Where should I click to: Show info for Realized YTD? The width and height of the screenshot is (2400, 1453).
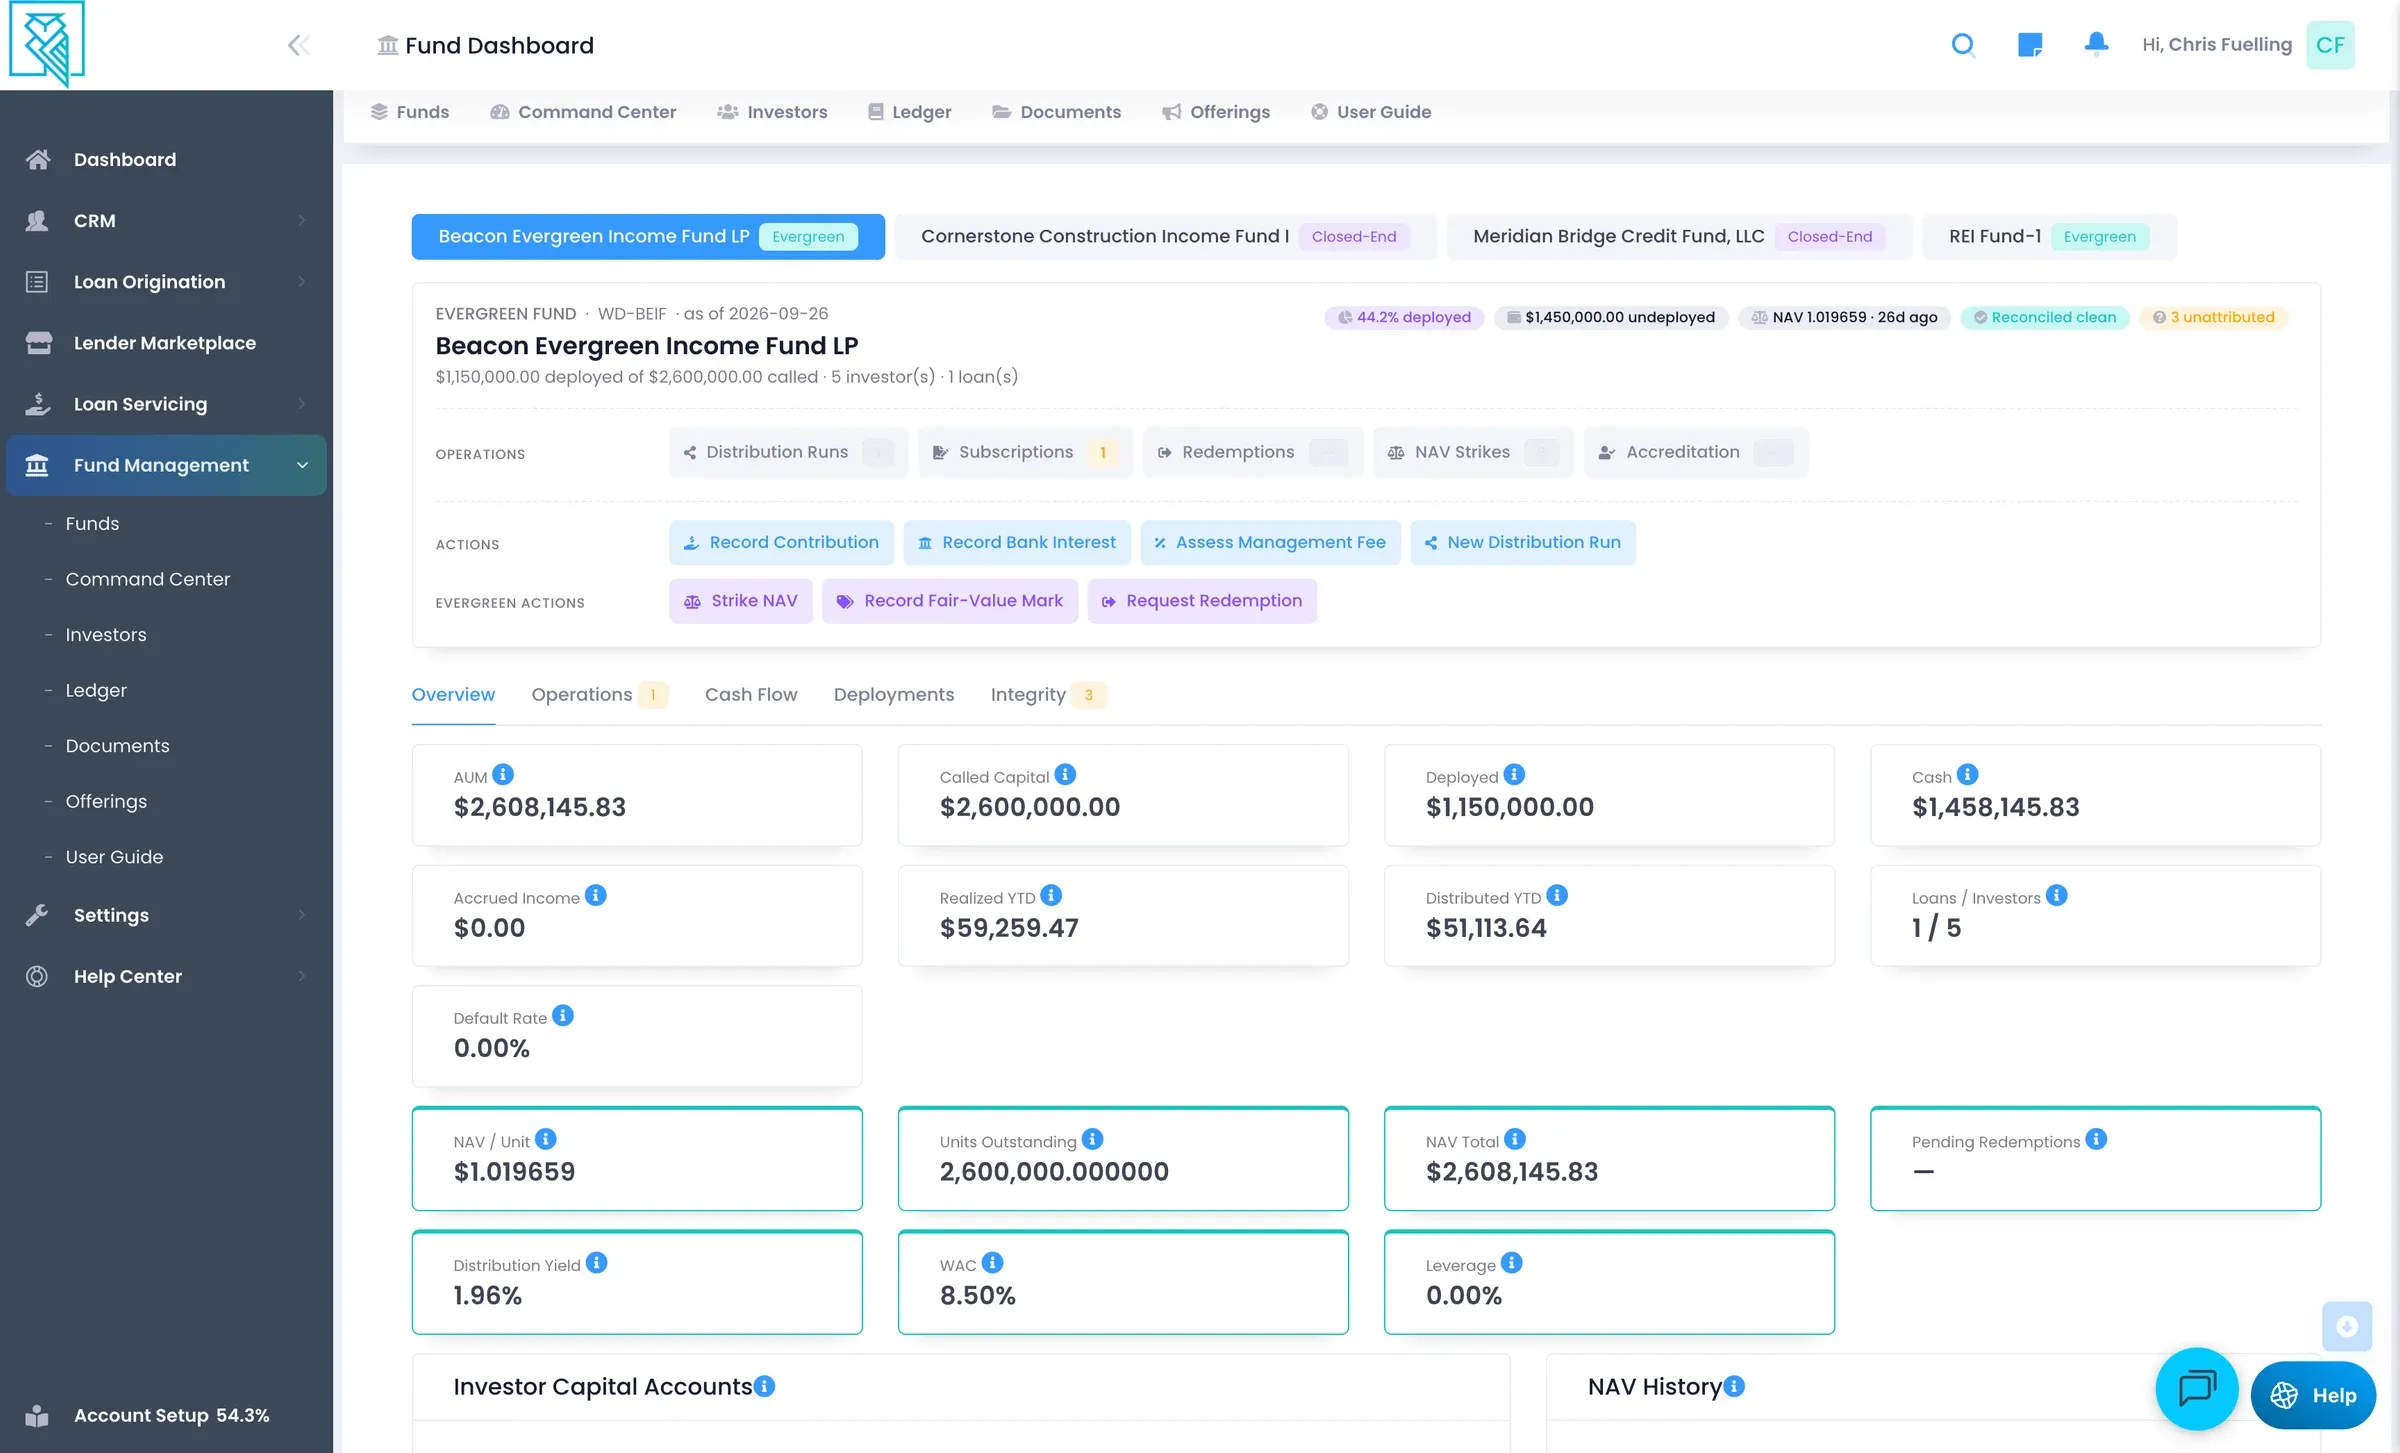point(1051,896)
